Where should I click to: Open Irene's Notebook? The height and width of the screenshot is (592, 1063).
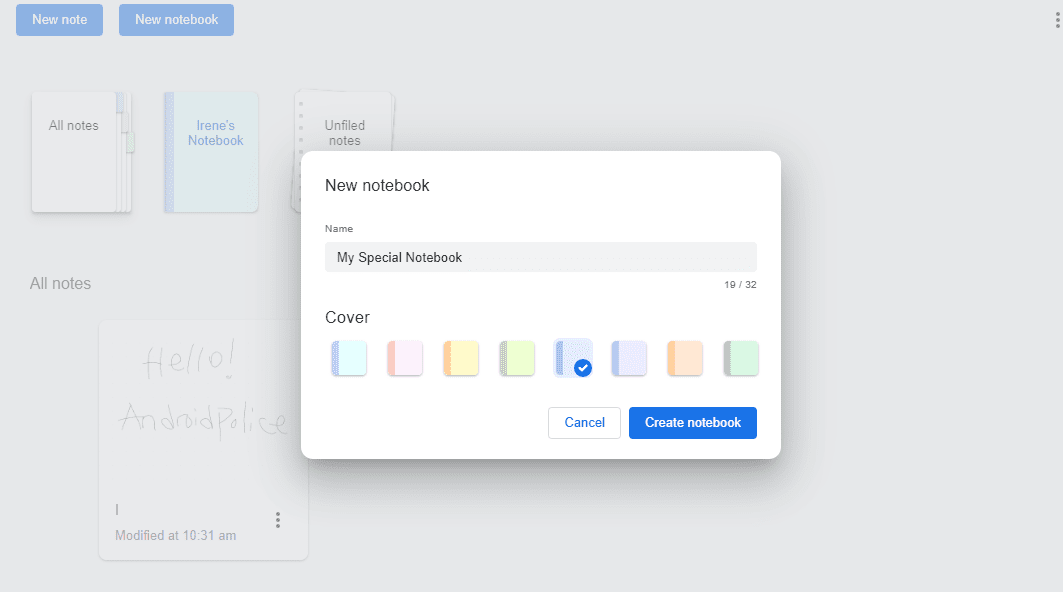coord(211,152)
